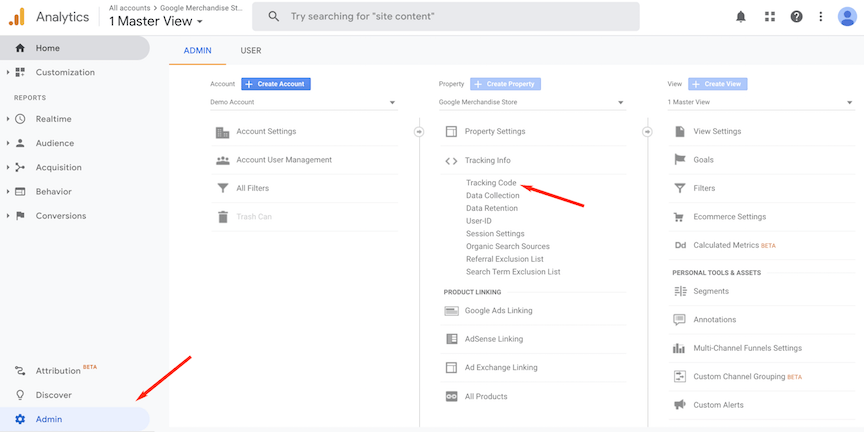
Task: Click the Account User Management people icon
Action: pos(223,160)
